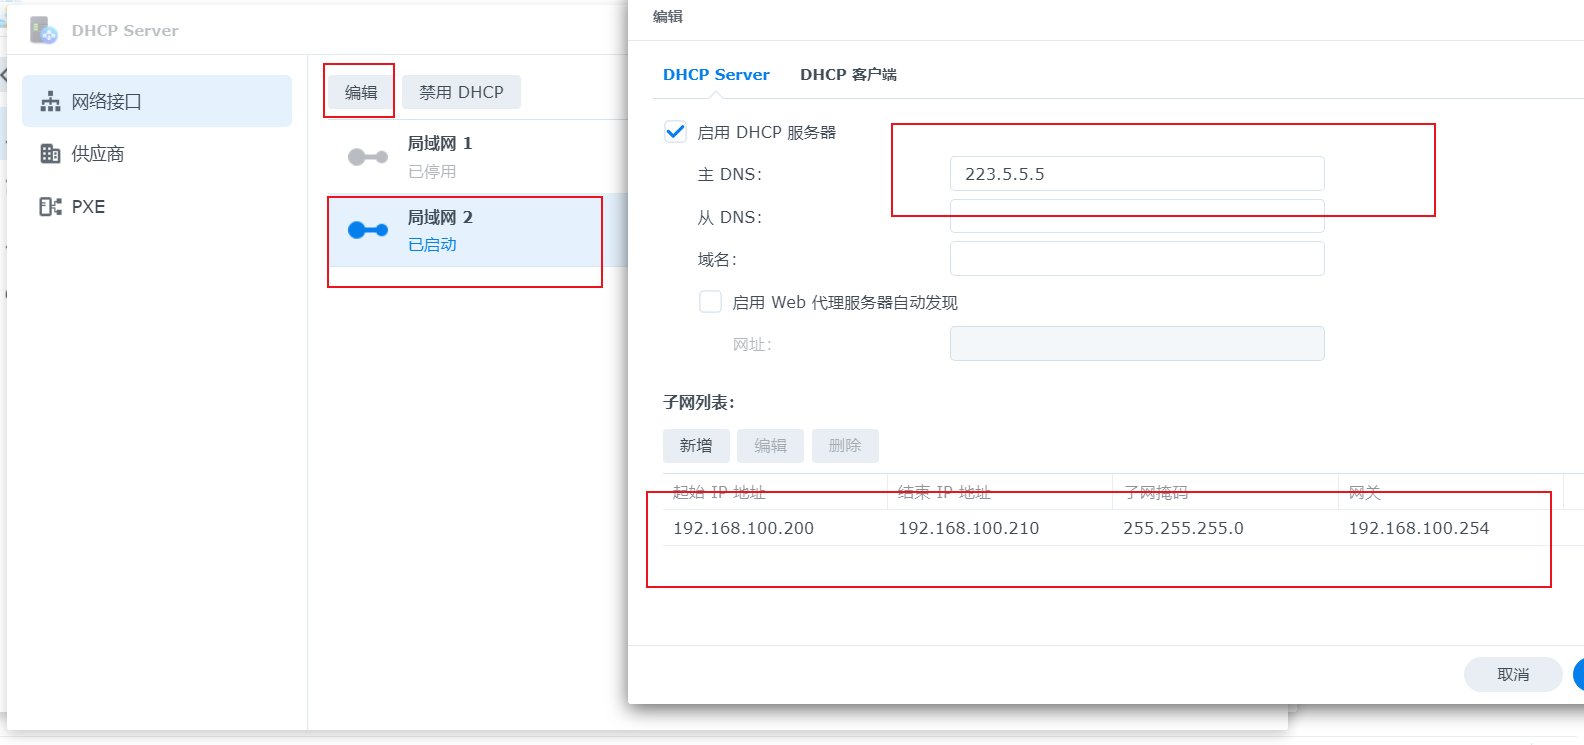The height and width of the screenshot is (745, 1584).
Task: Click the DHCP Server window title
Action: pos(125,31)
